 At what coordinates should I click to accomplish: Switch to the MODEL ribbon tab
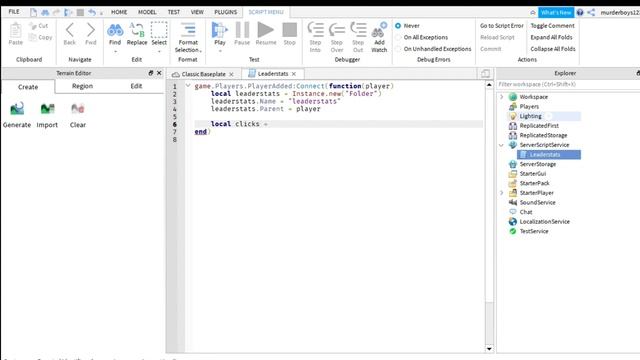point(147,12)
